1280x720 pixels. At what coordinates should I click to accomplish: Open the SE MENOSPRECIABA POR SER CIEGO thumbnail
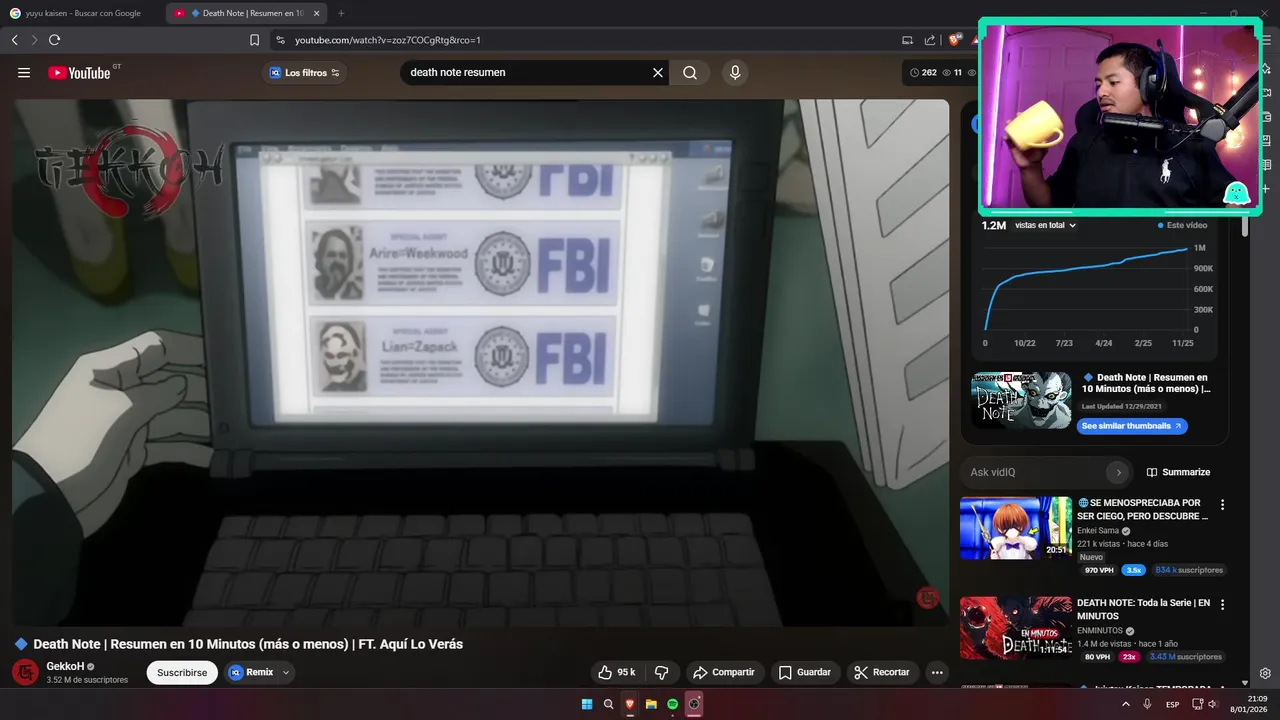(1016, 528)
